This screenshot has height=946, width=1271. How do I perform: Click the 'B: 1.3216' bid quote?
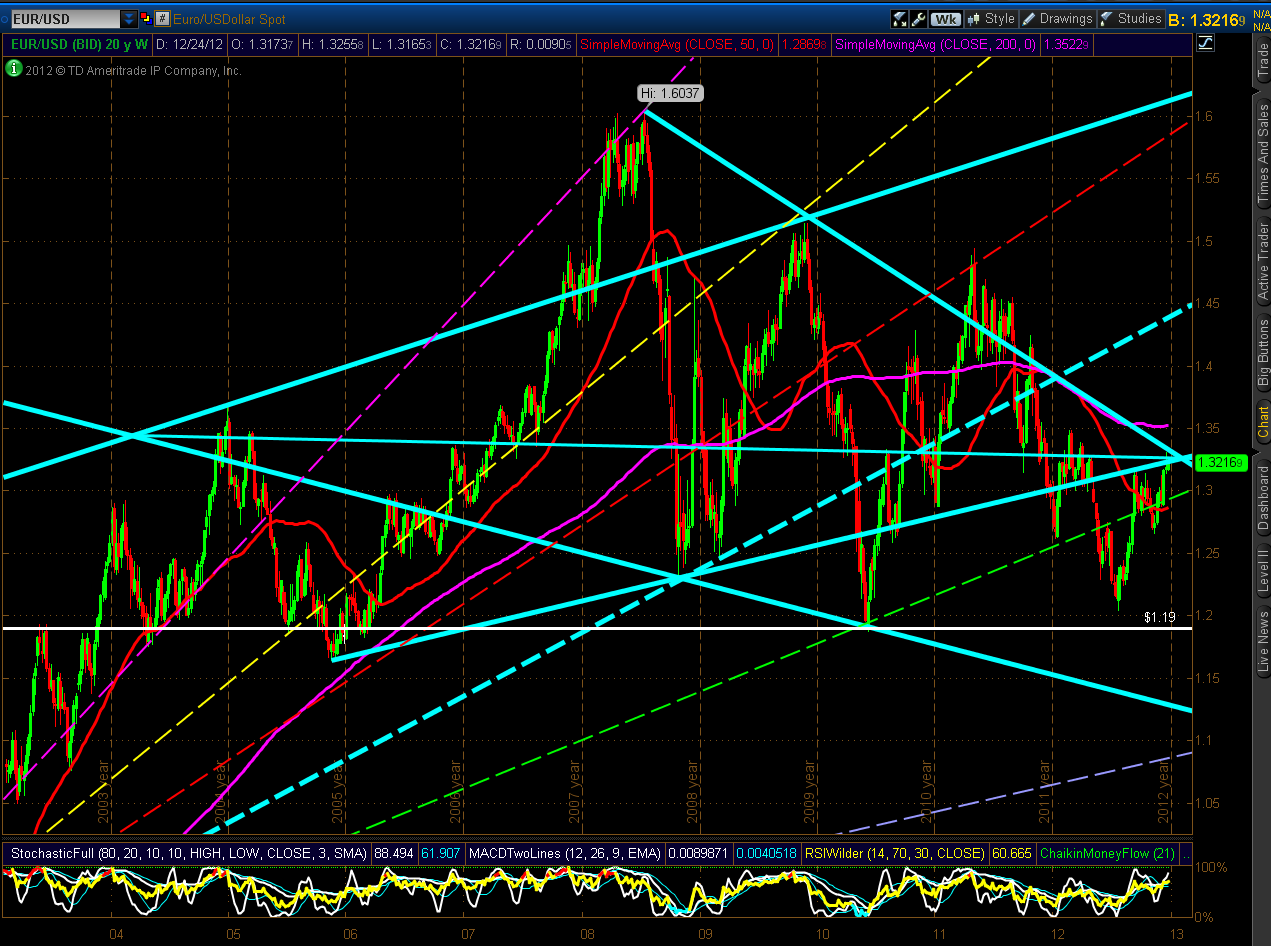1208,20
